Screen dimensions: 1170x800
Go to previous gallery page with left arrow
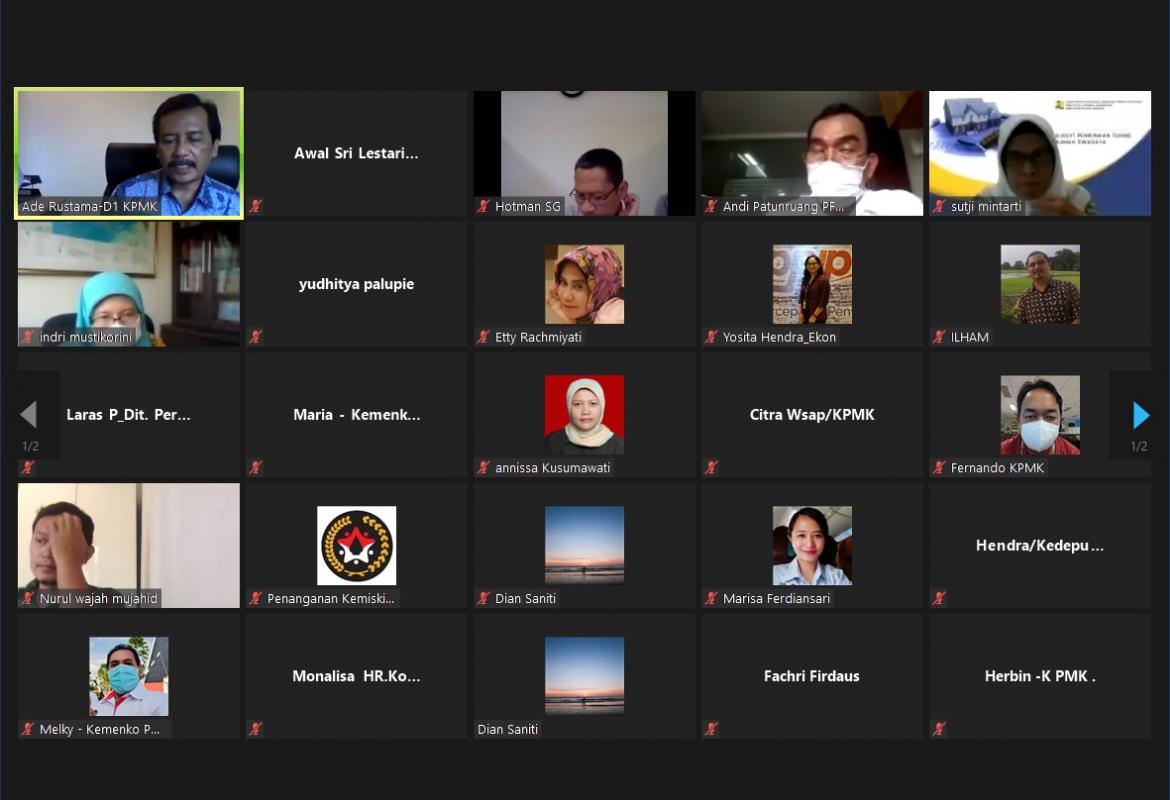pyautogui.click(x=29, y=415)
